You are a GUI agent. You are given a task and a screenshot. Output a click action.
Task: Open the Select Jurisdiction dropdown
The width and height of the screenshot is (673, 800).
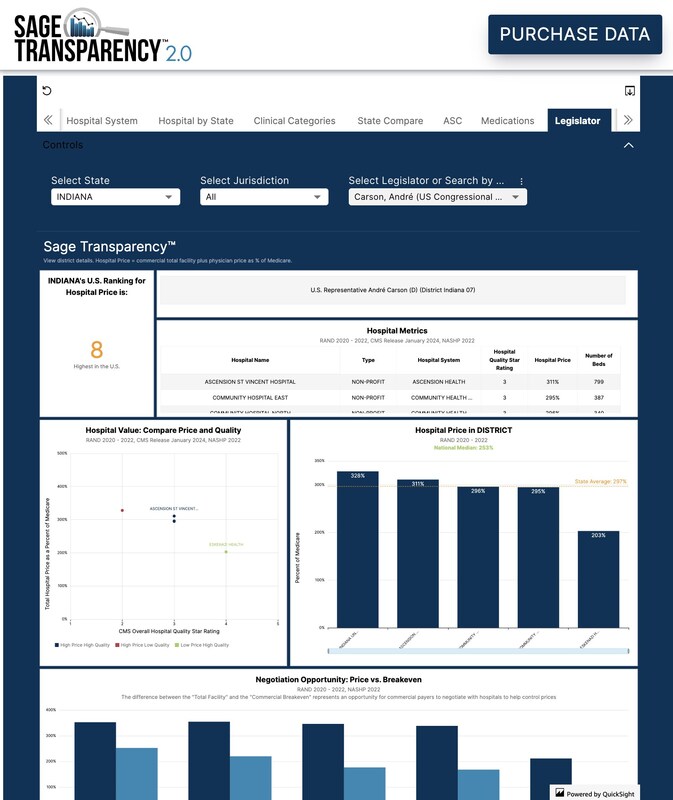(264, 197)
